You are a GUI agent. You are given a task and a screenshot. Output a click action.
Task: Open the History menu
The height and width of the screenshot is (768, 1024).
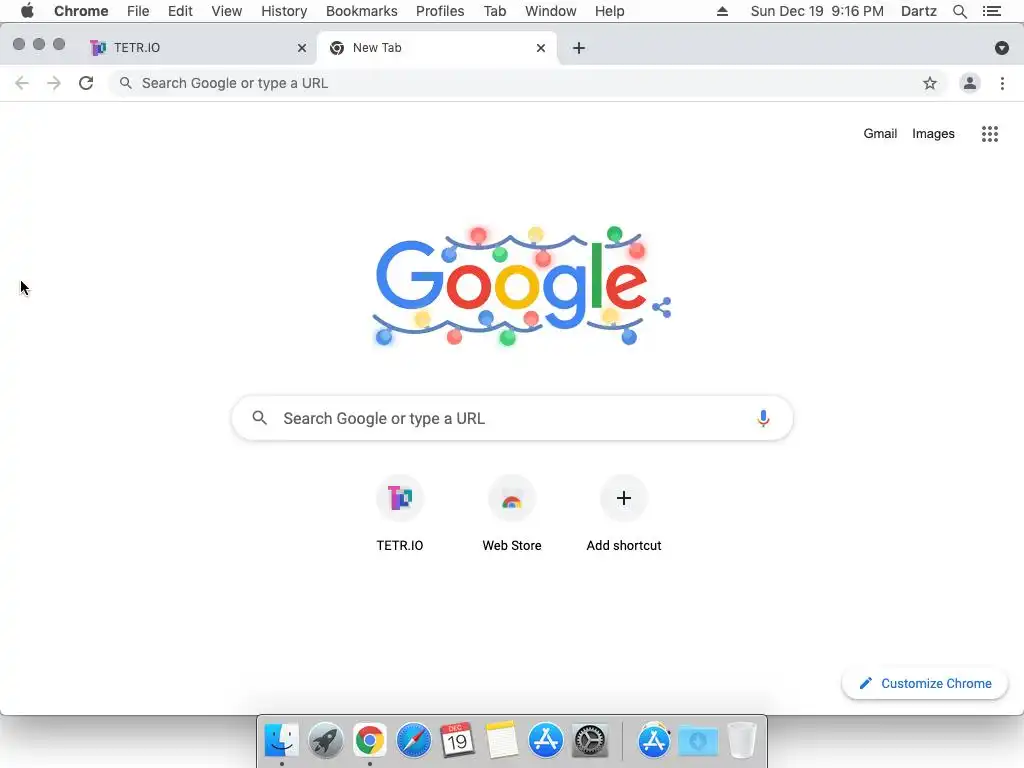[284, 11]
